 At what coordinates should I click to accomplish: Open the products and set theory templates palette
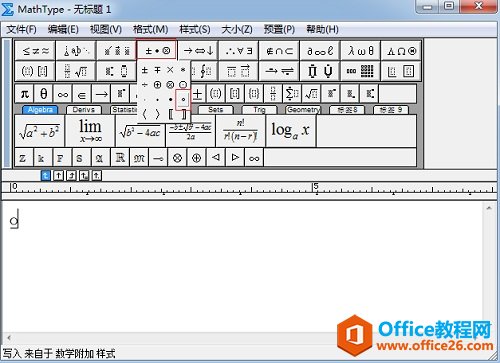(320, 71)
